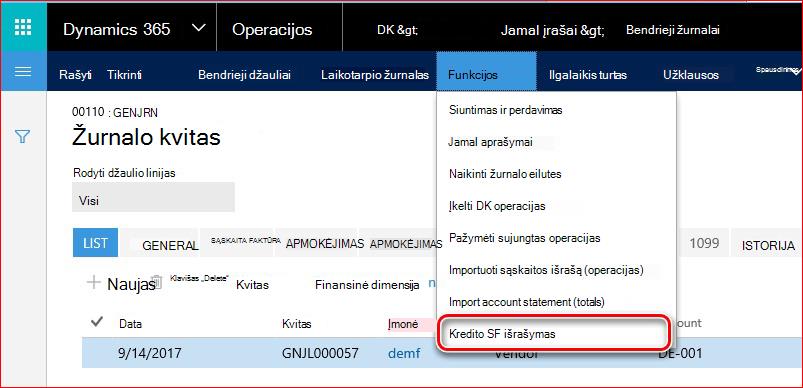Open the demf company link
Screen dimensions: 803x388
point(404,353)
